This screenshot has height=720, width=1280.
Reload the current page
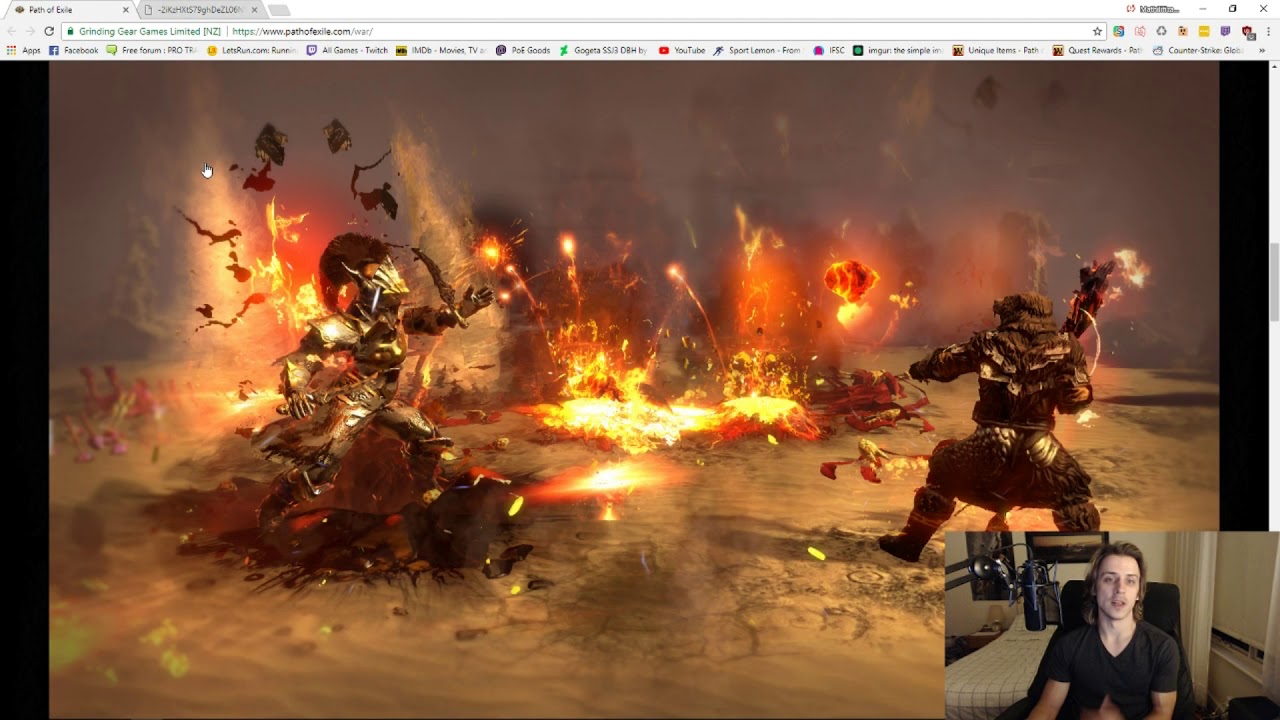[x=49, y=31]
